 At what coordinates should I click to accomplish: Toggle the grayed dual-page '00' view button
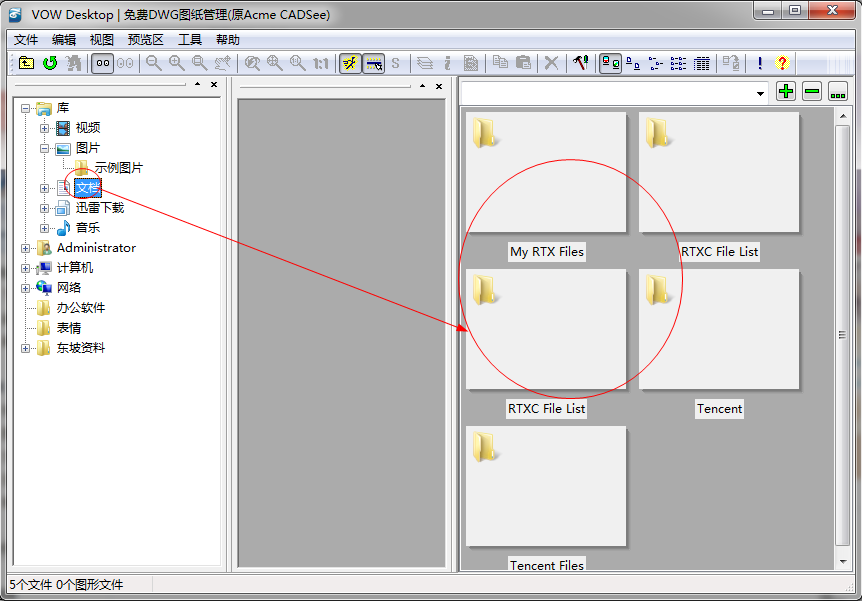click(125, 63)
